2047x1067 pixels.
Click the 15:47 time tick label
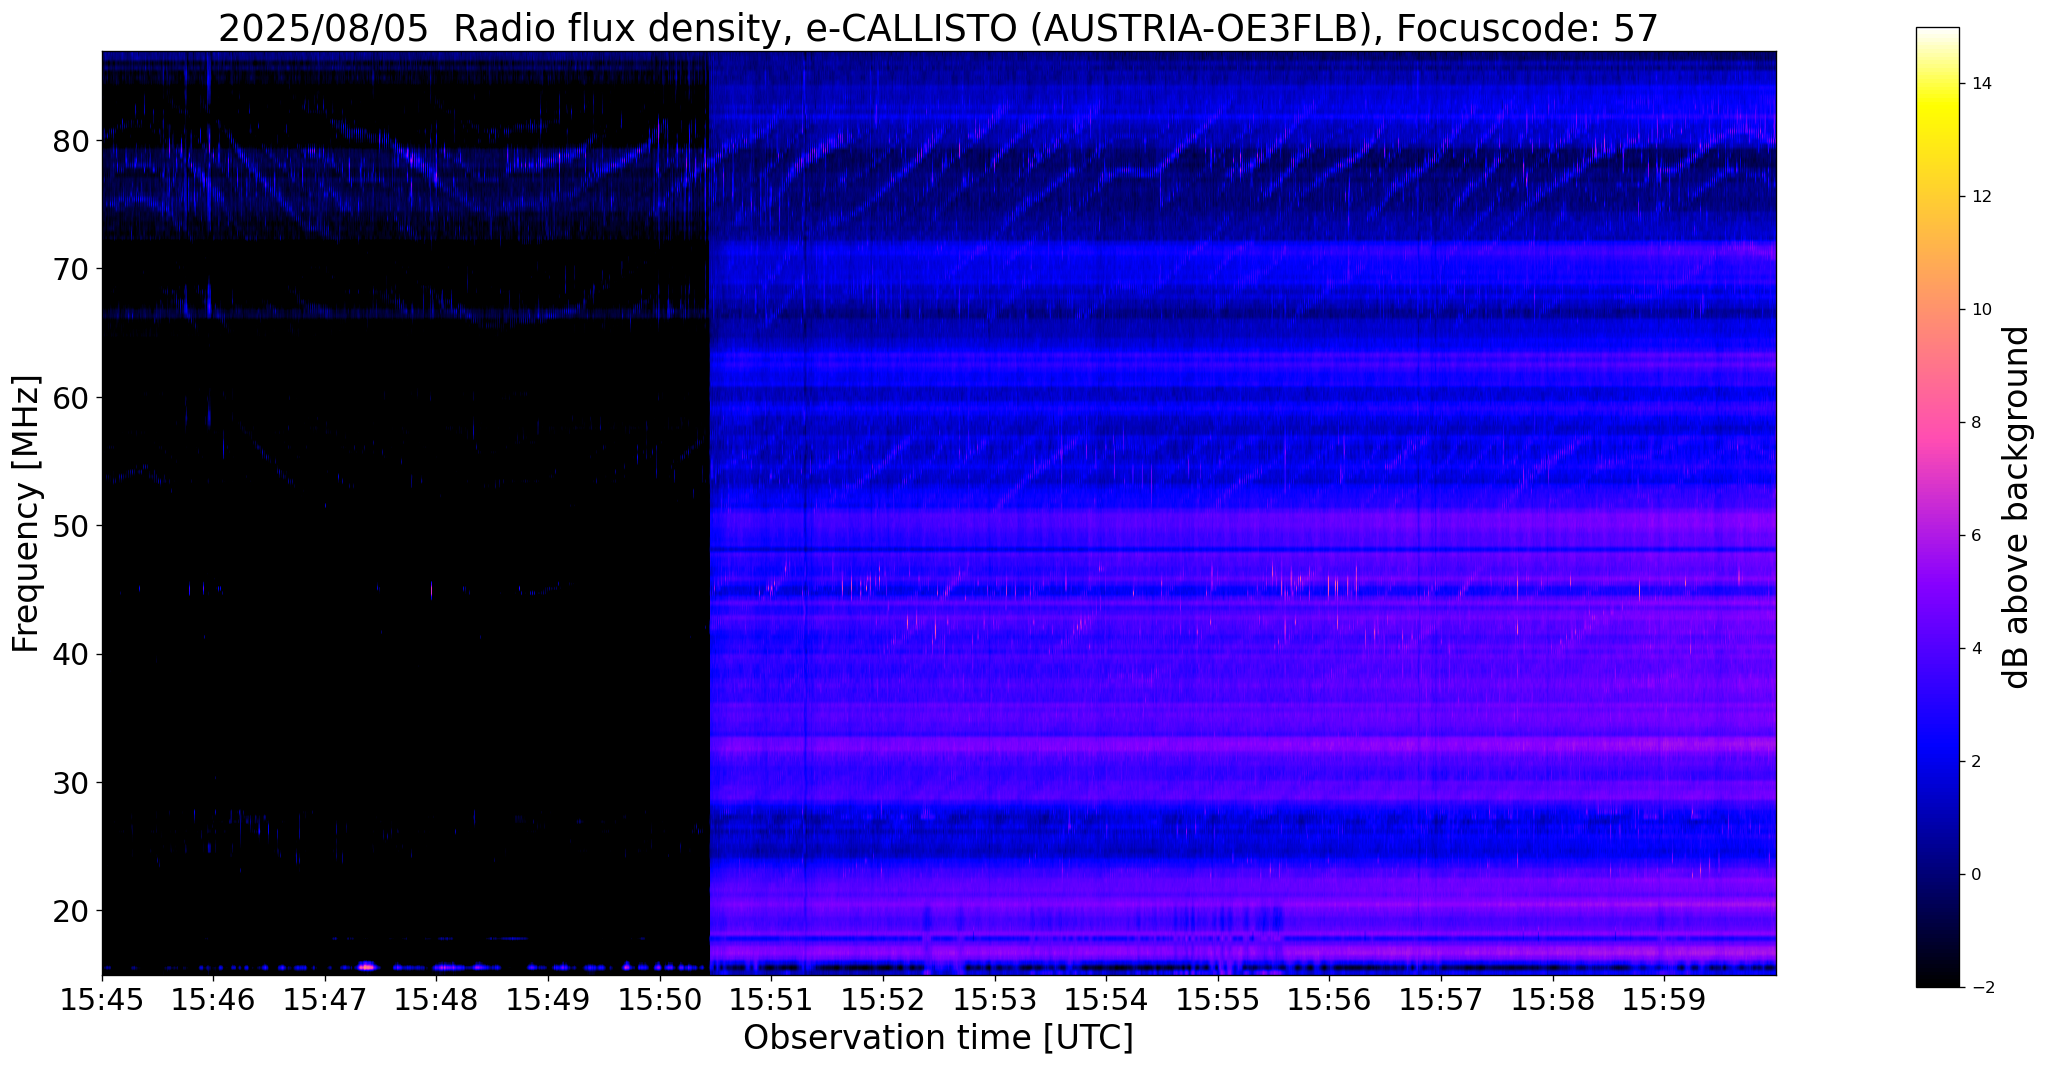coord(325,1000)
